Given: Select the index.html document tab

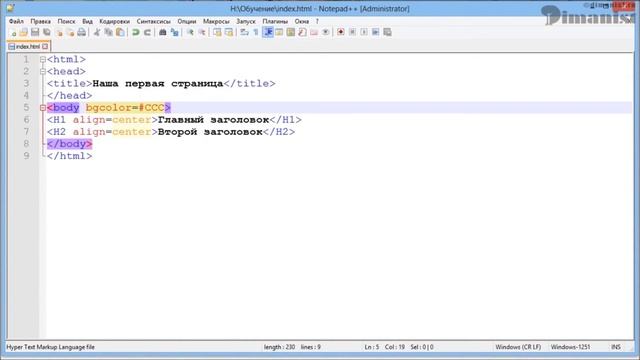Looking at the screenshot, I should click(28, 47).
